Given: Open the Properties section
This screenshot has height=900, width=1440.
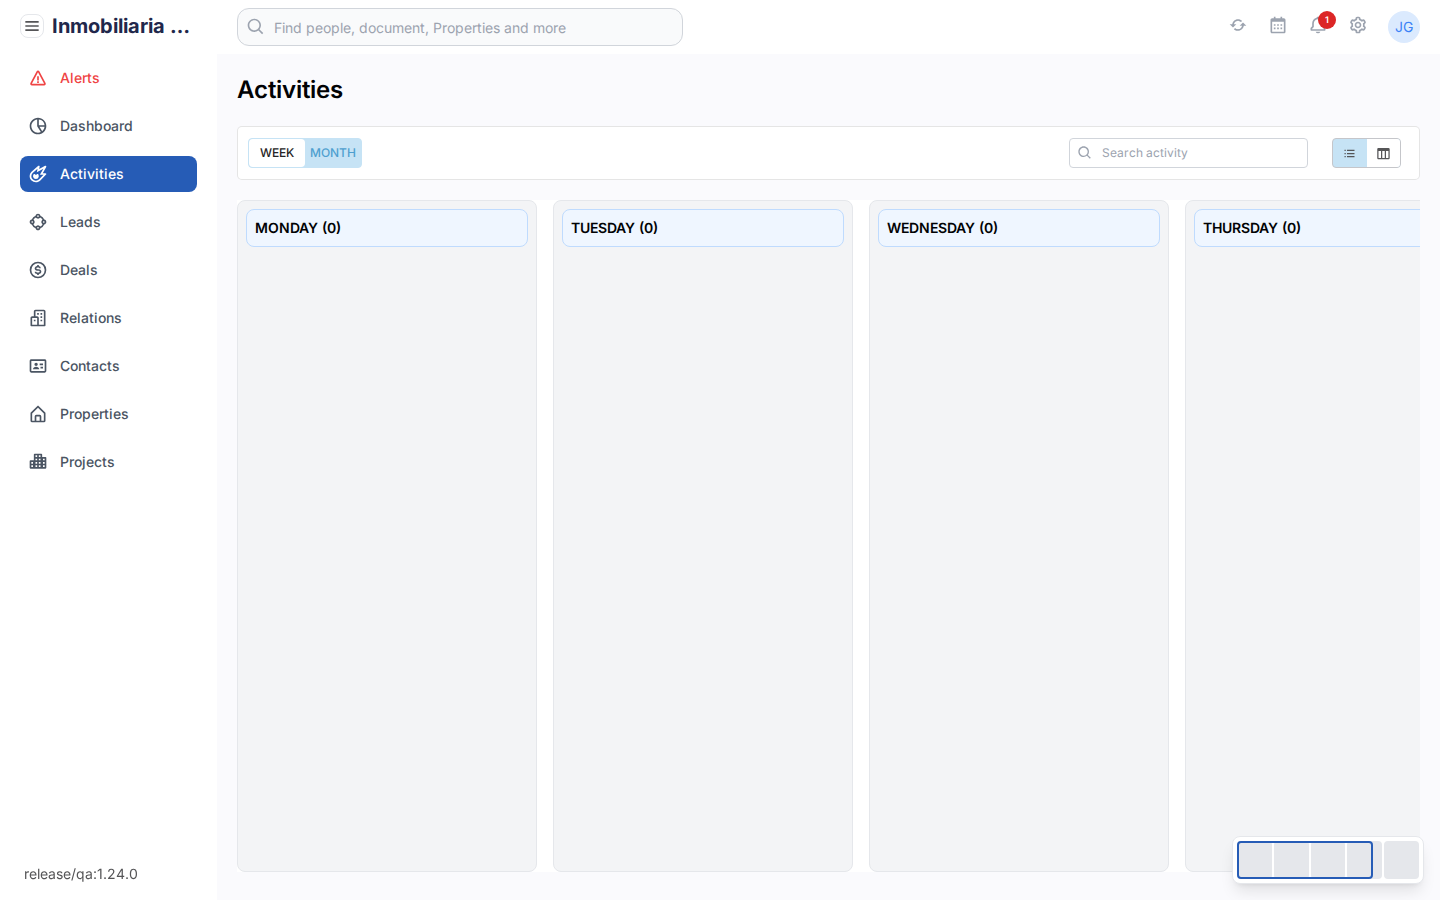Looking at the screenshot, I should (x=93, y=414).
